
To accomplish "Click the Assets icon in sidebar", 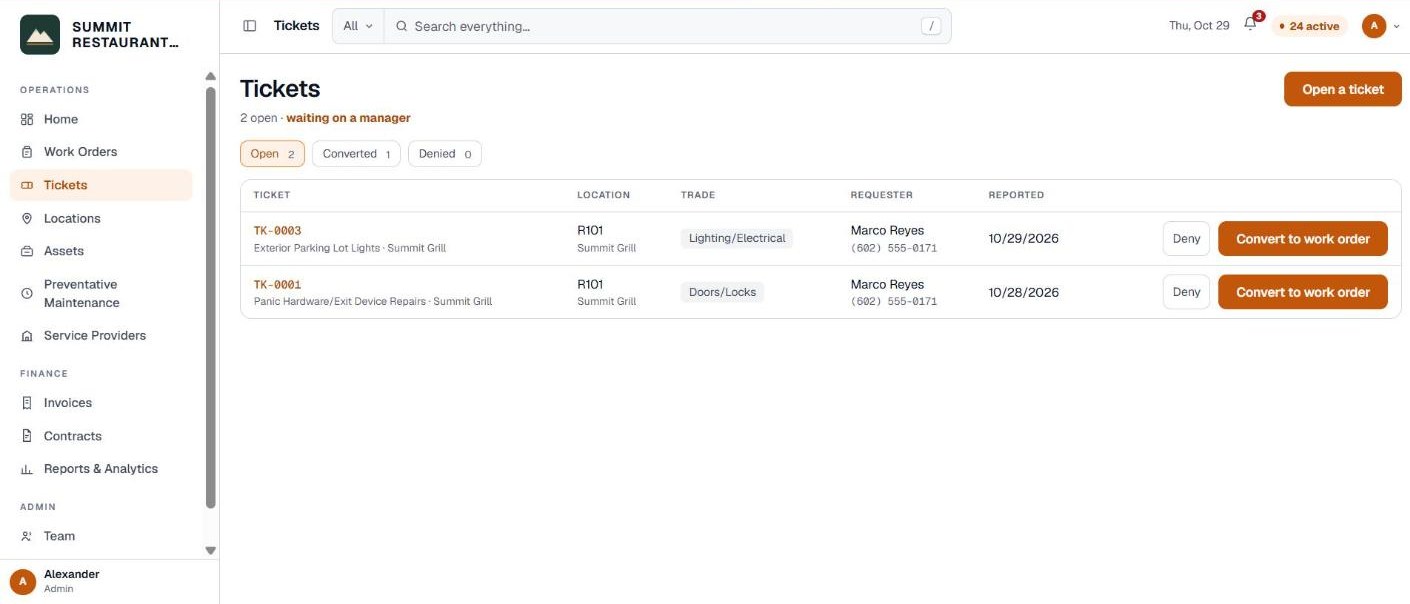I will (27, 251).
